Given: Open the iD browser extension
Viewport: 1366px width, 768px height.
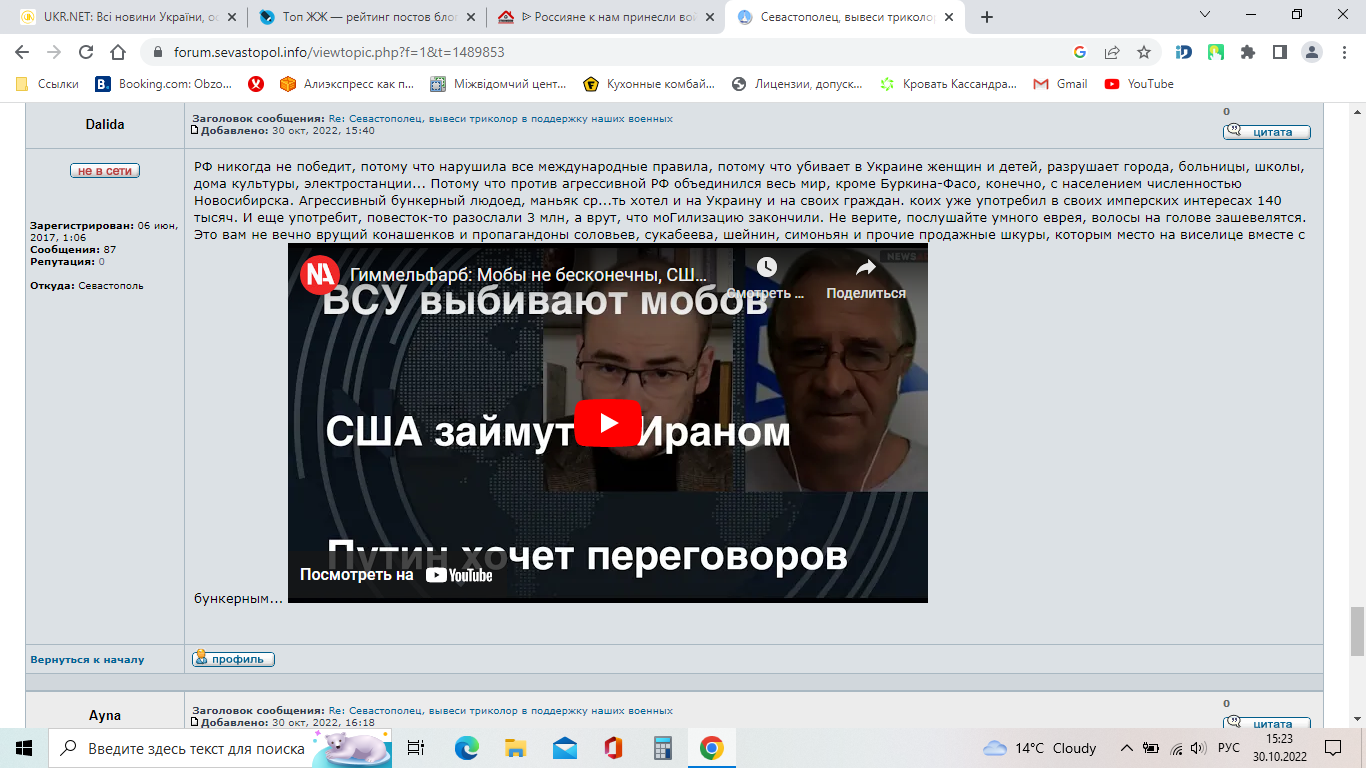Looking at the screenshot, I should click(x=1184, y=52).
